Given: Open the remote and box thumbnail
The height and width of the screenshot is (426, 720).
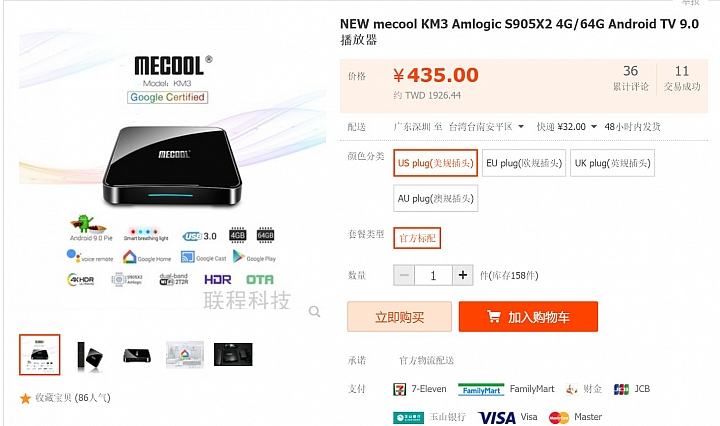Looking at the screenshot, I should pos(89,355).
